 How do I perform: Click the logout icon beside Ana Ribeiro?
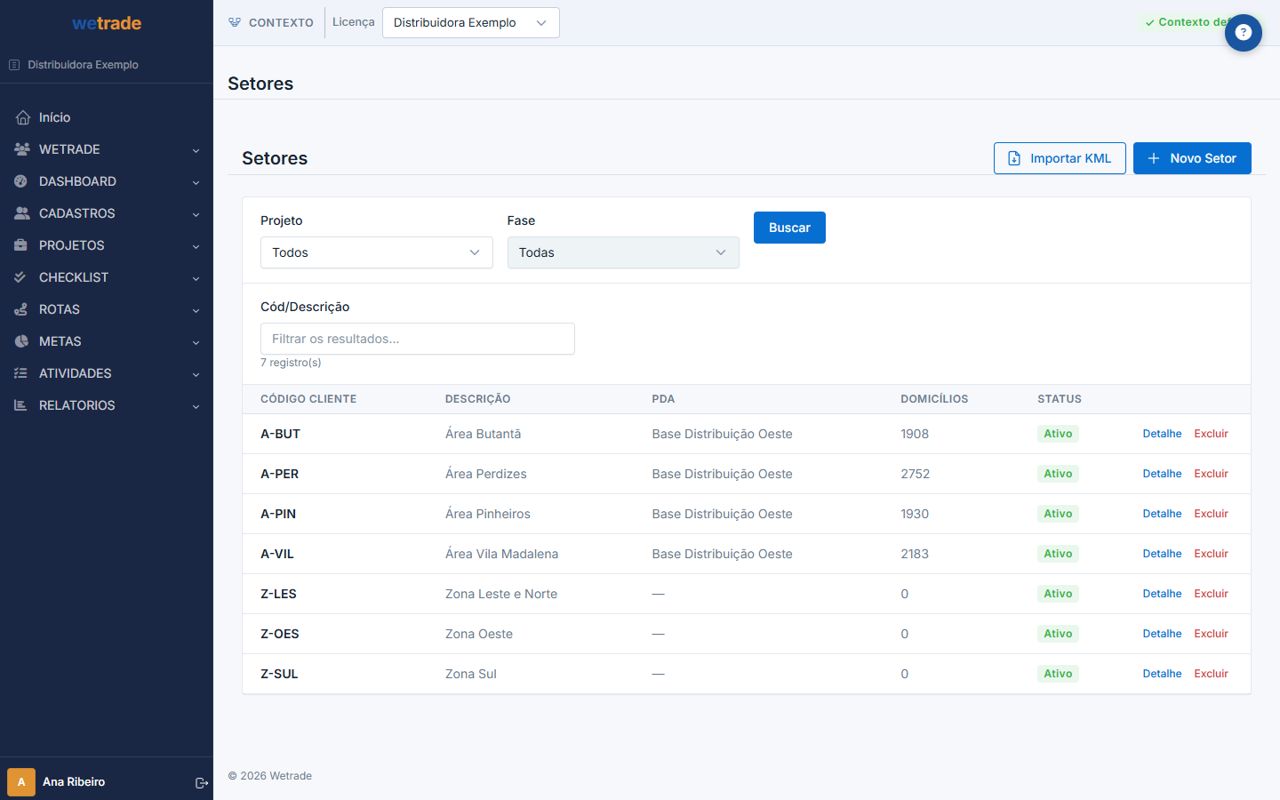(x=201, y=783)
